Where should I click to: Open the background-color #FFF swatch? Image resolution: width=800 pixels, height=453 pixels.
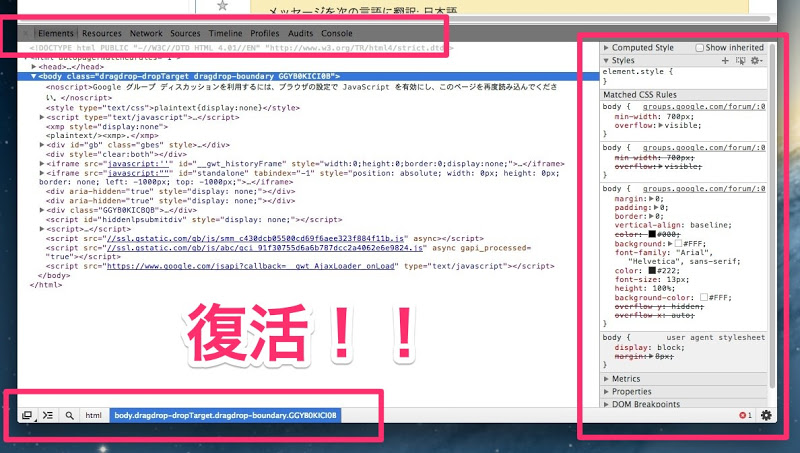tap(704, 297)
